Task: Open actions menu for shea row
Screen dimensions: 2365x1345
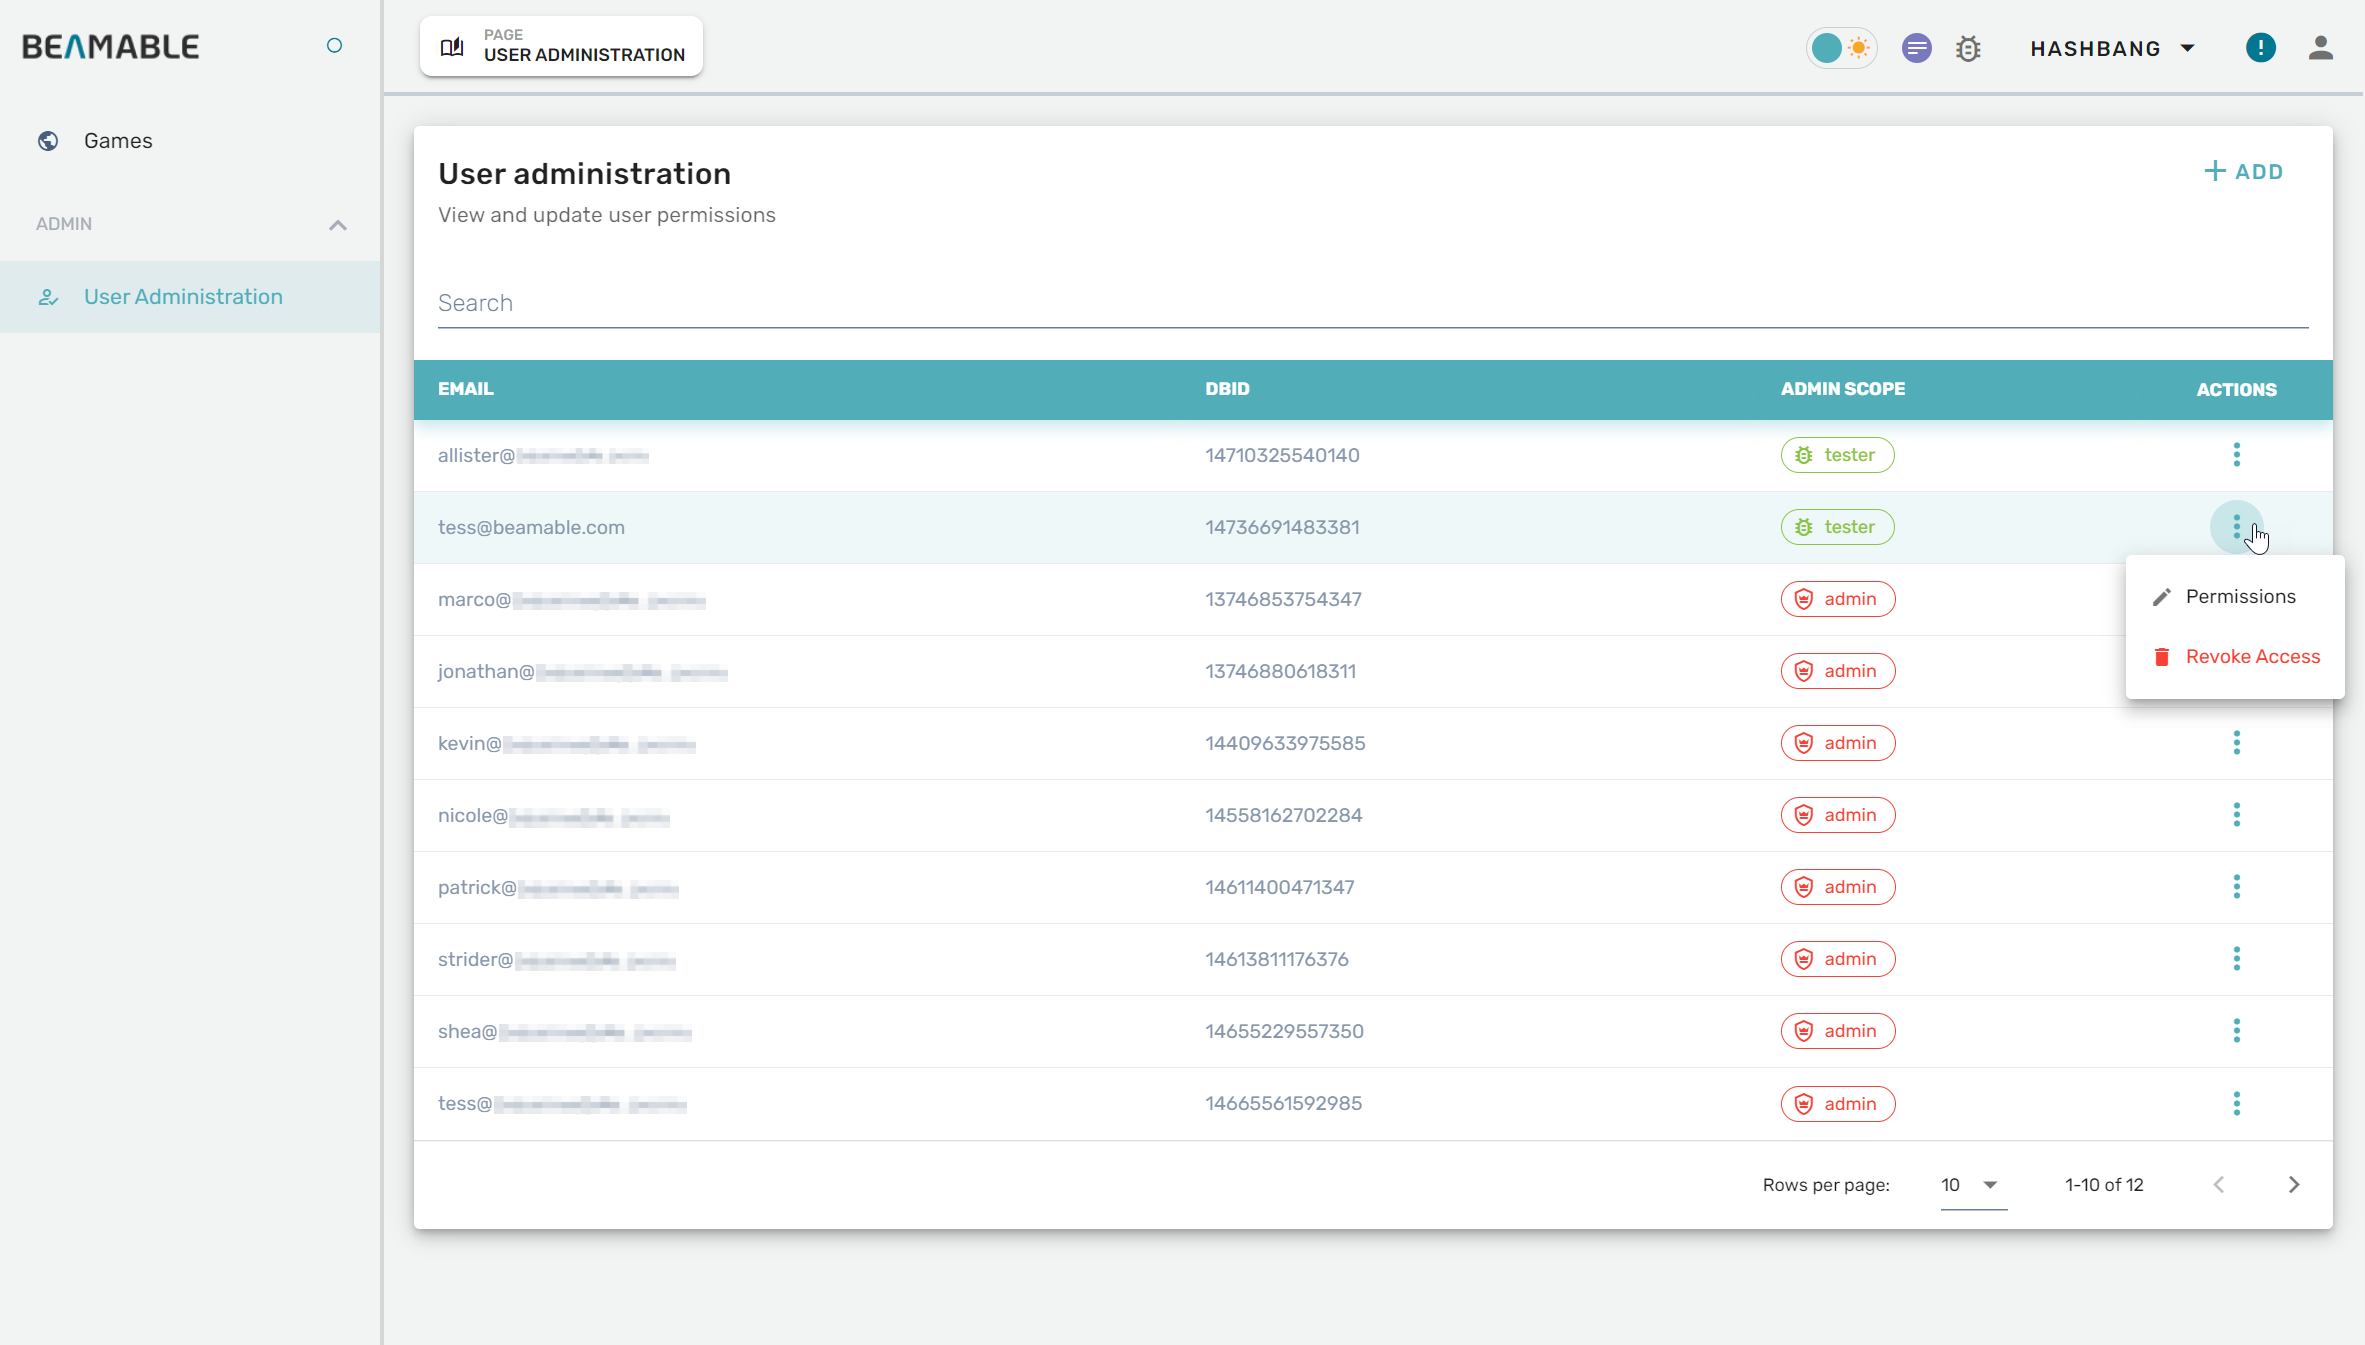Action: click(x=2236, y=1031)
